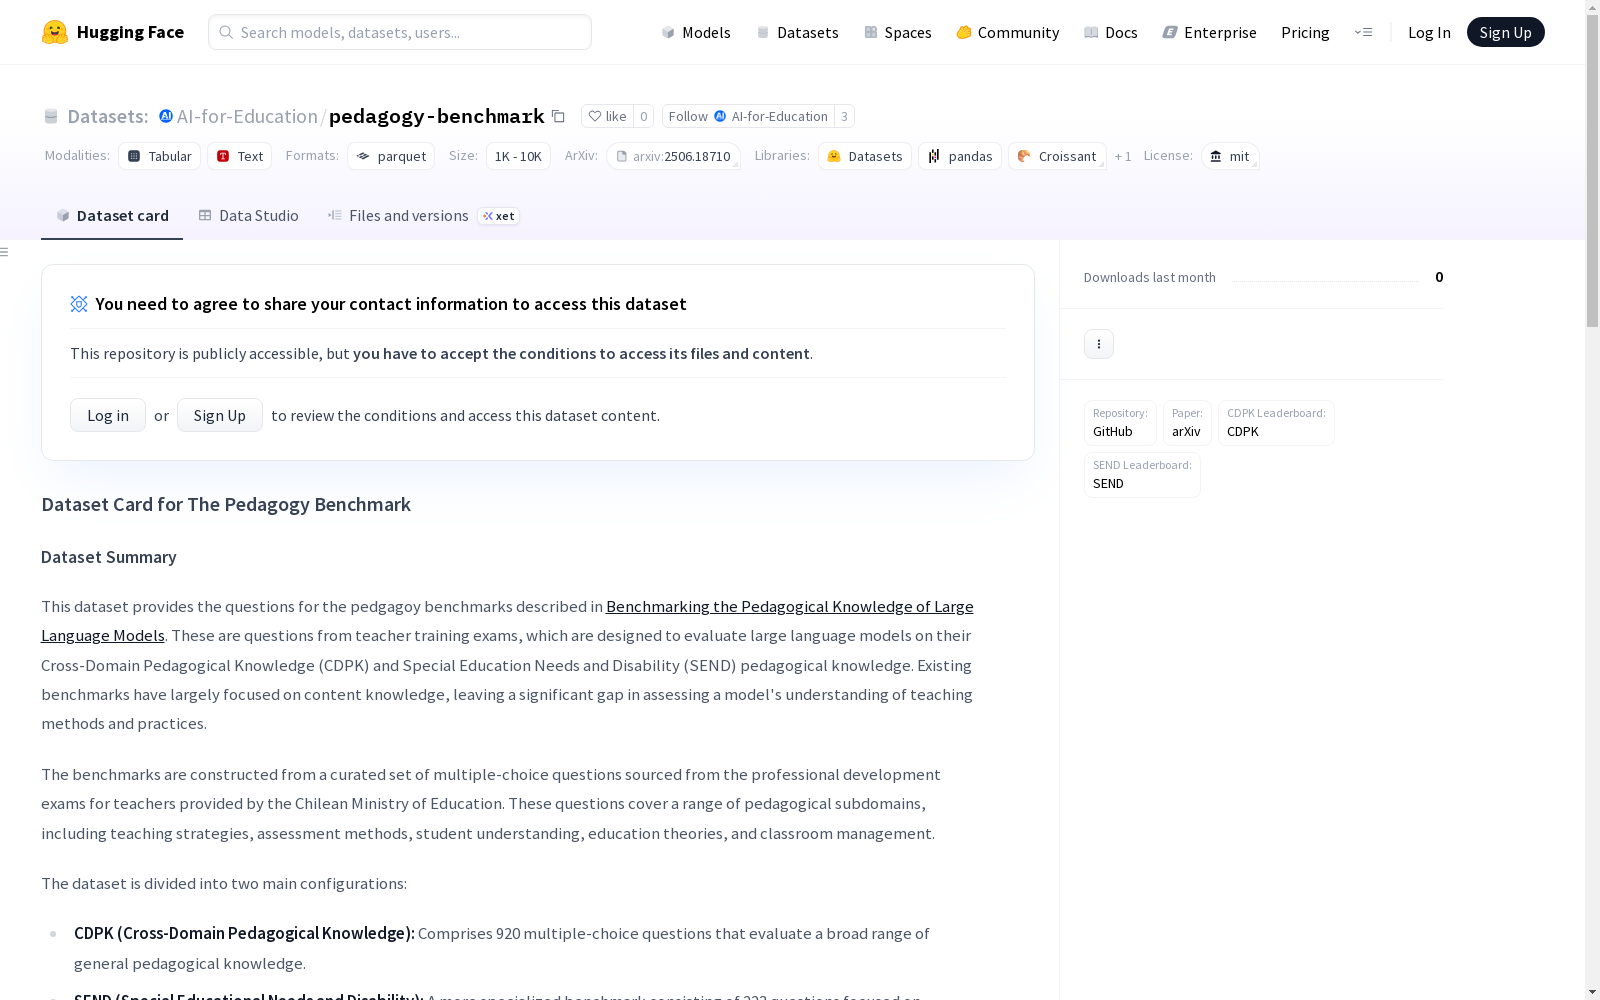Screen dimensions: 1600x1000
Task: Click the dark Sign Up header button
Action: click(1506, 32)
